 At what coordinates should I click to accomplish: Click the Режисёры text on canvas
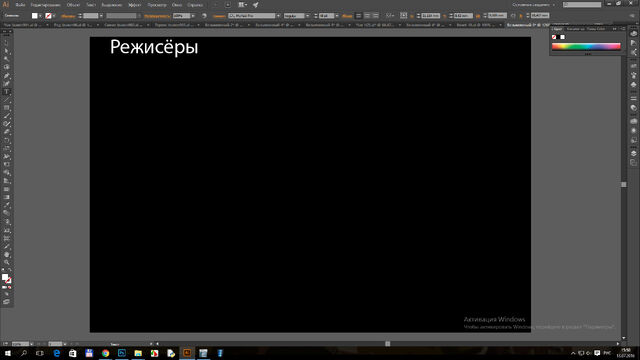click(x=154, y=47)
